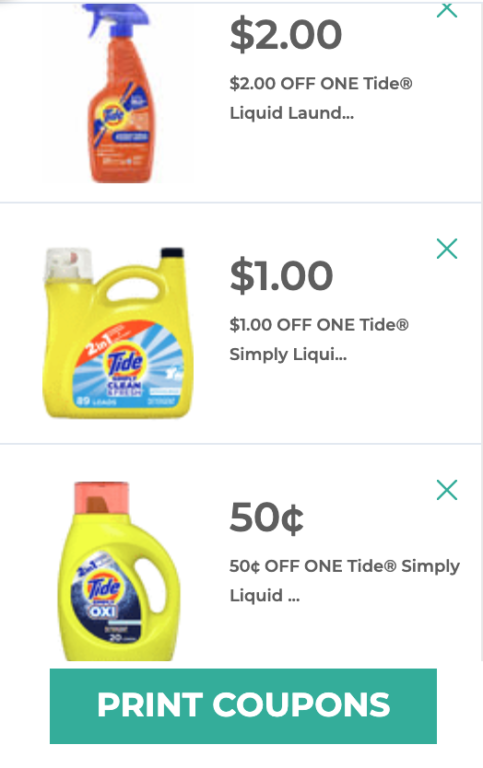This screenshot has height=768, width=483.
Task: Click the 50¢ coupon value heading
Action: pos(266,517)
